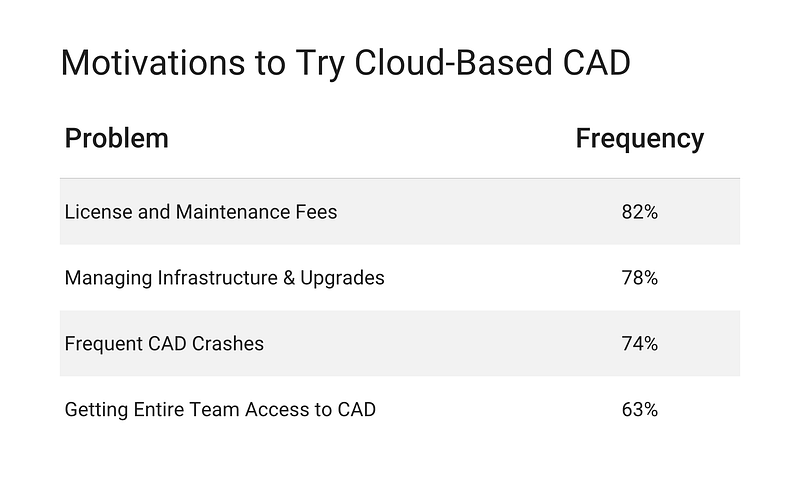Image resolution: width=800 pixels, height=477 pixels.
Task: Click the word Maintenance in first row
Action: click(233, 212)
